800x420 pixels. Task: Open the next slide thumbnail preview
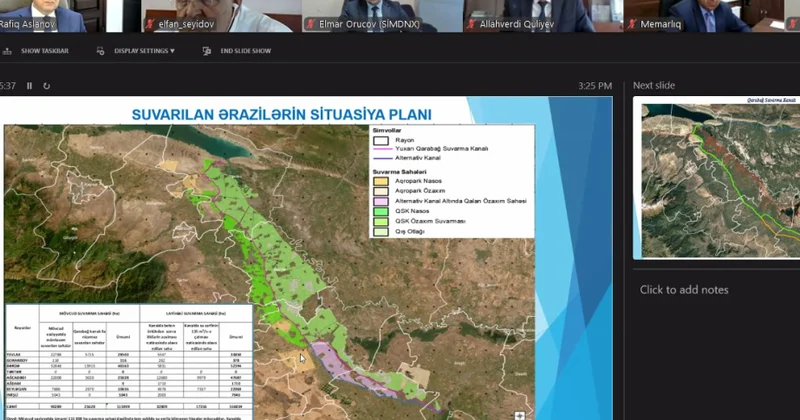720,180
